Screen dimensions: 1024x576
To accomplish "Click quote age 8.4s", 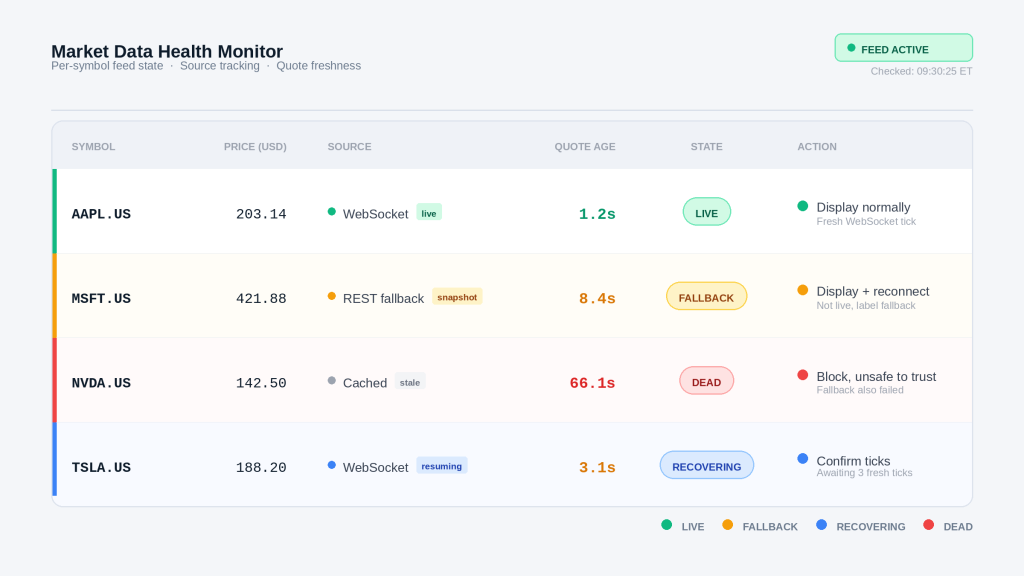I will point(597,298).
